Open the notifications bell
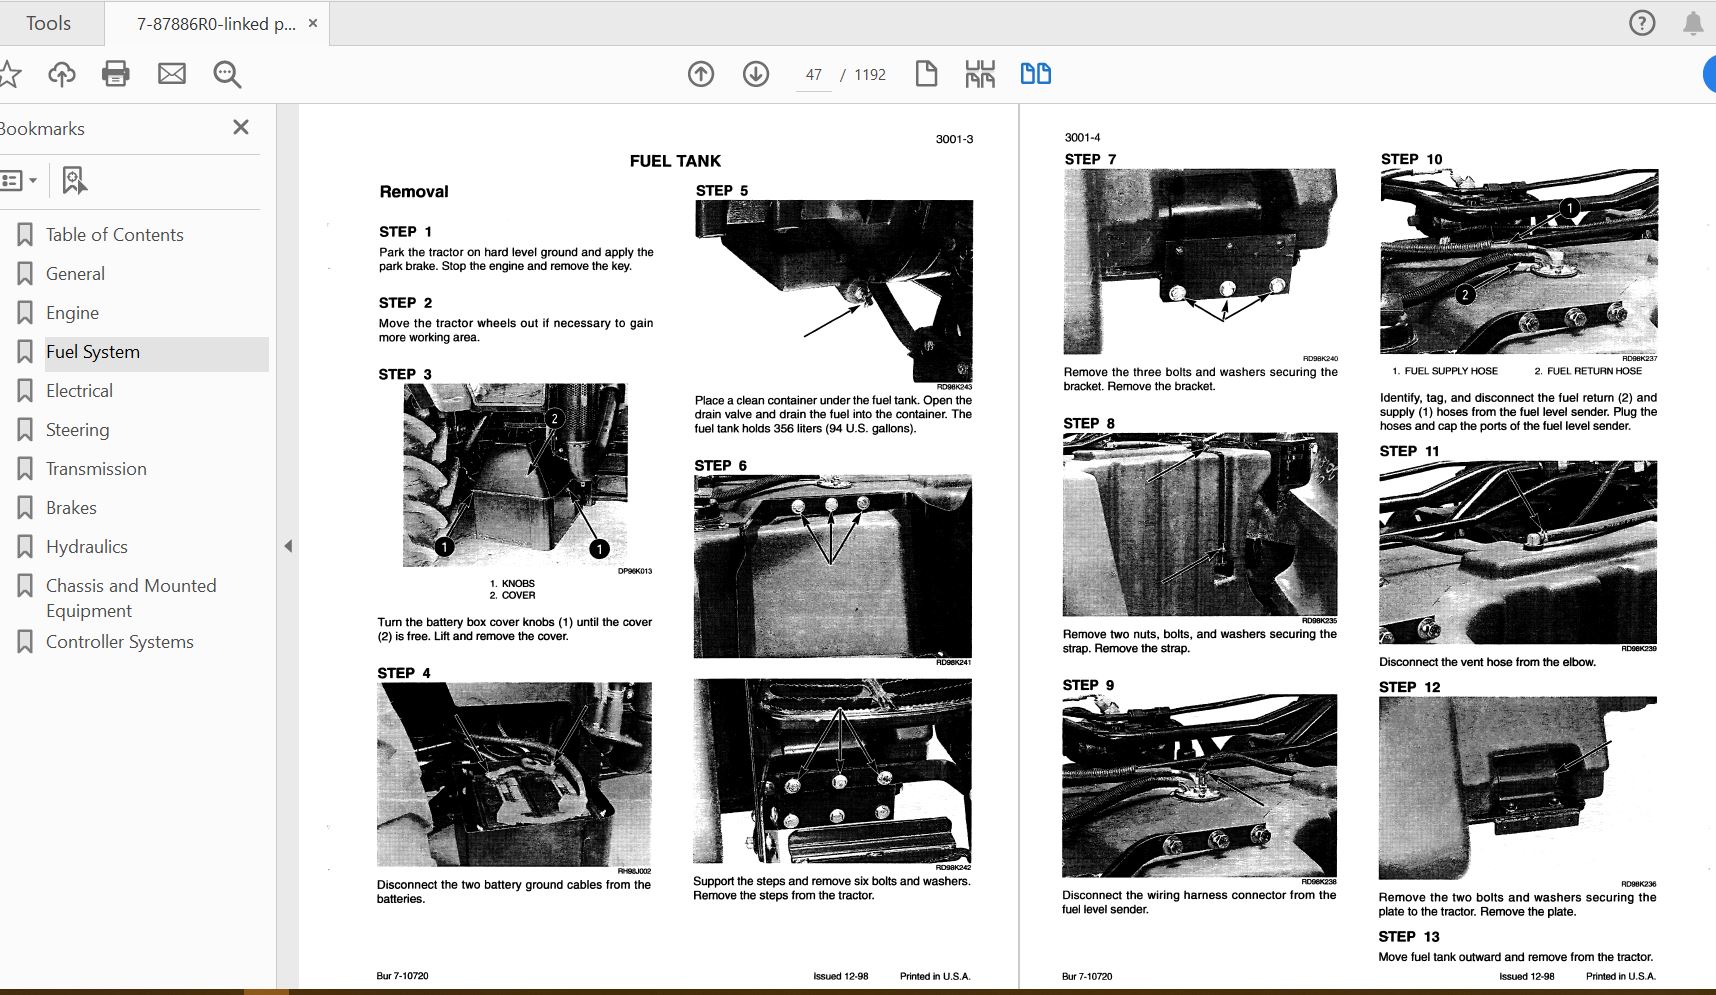The image size is (1716, 995). (x=1691, y=22)
